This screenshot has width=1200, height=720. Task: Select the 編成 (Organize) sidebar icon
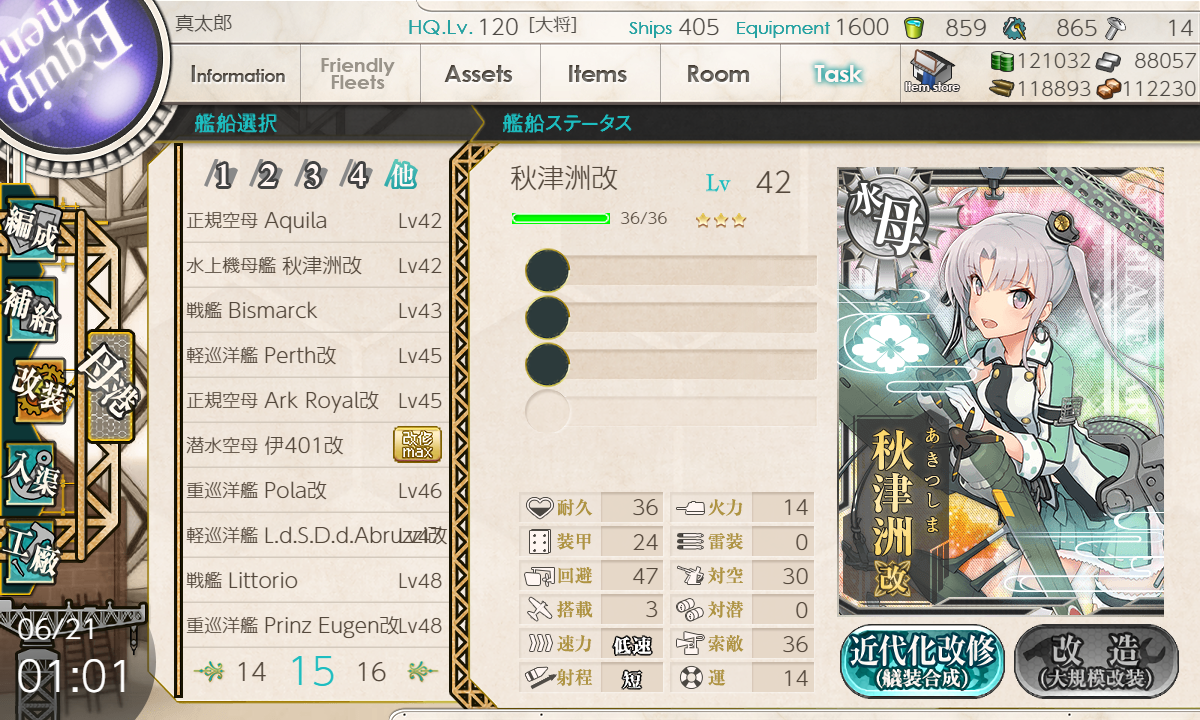[30, 232]
